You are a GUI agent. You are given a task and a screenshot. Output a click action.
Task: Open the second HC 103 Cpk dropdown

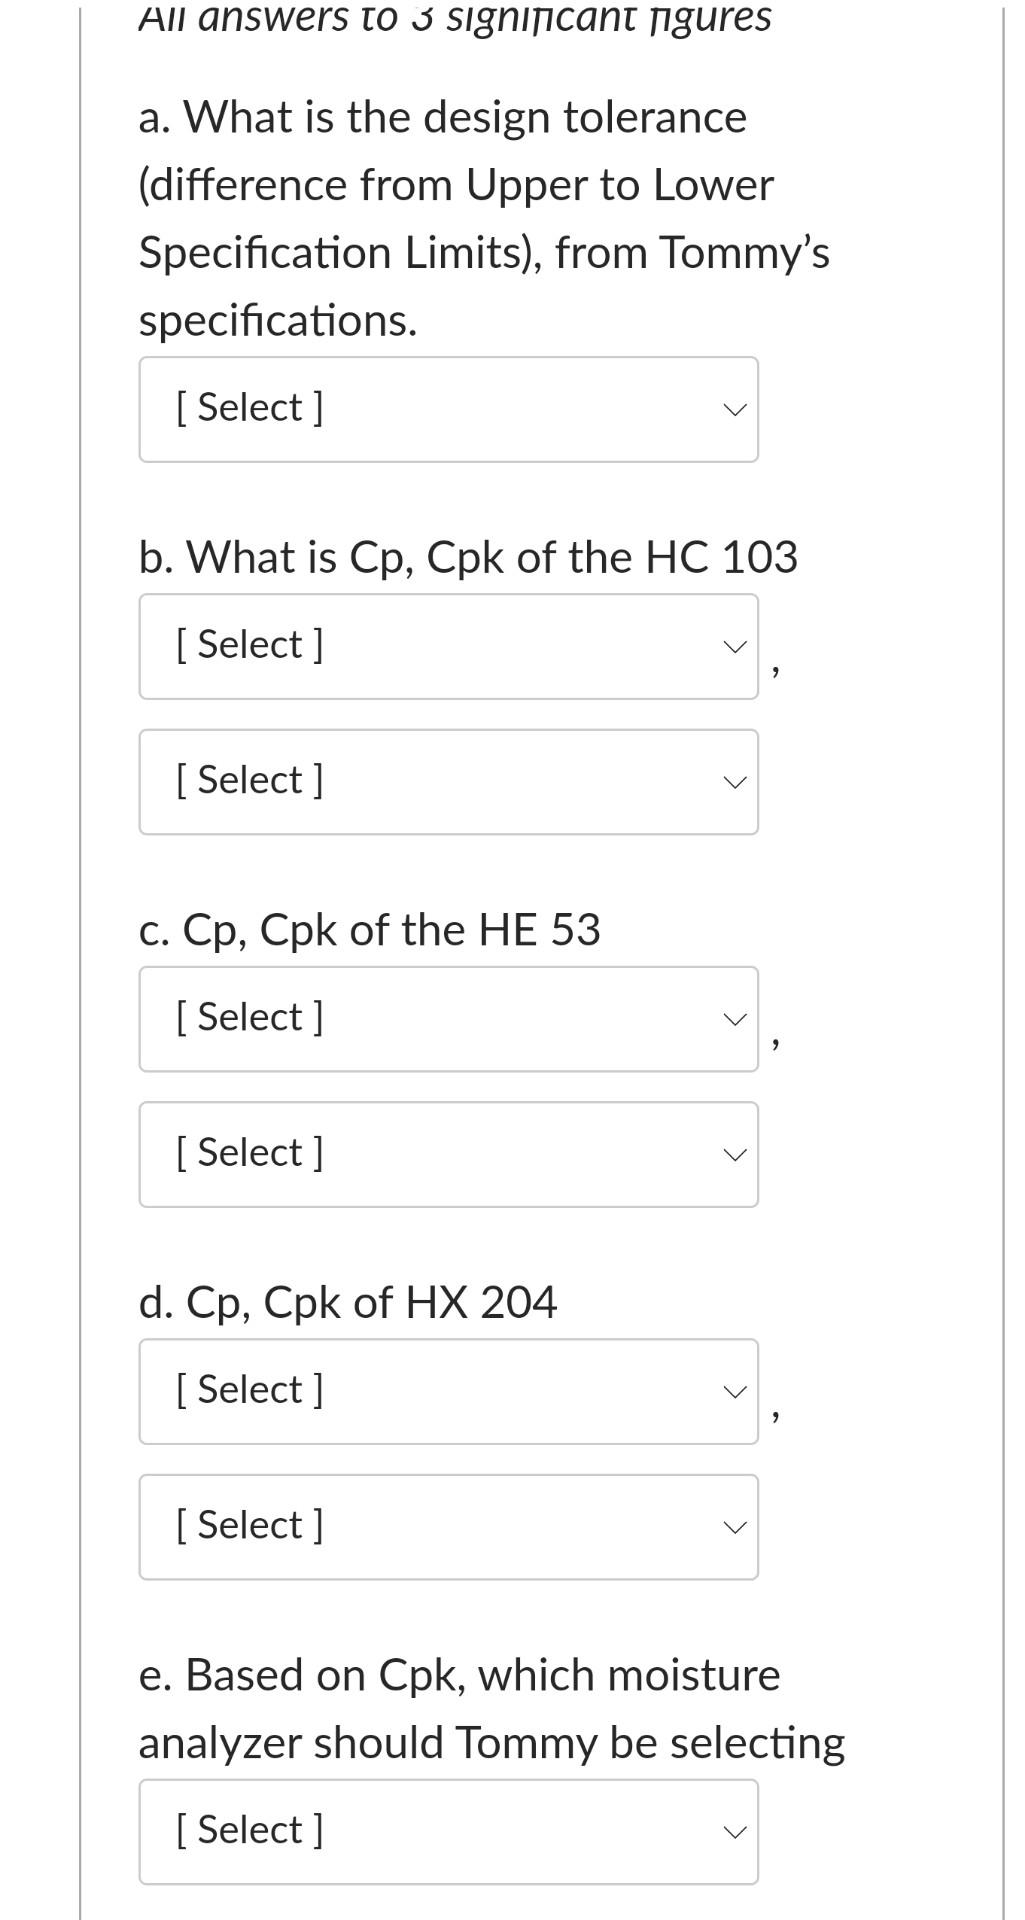[x=448, y=782]
